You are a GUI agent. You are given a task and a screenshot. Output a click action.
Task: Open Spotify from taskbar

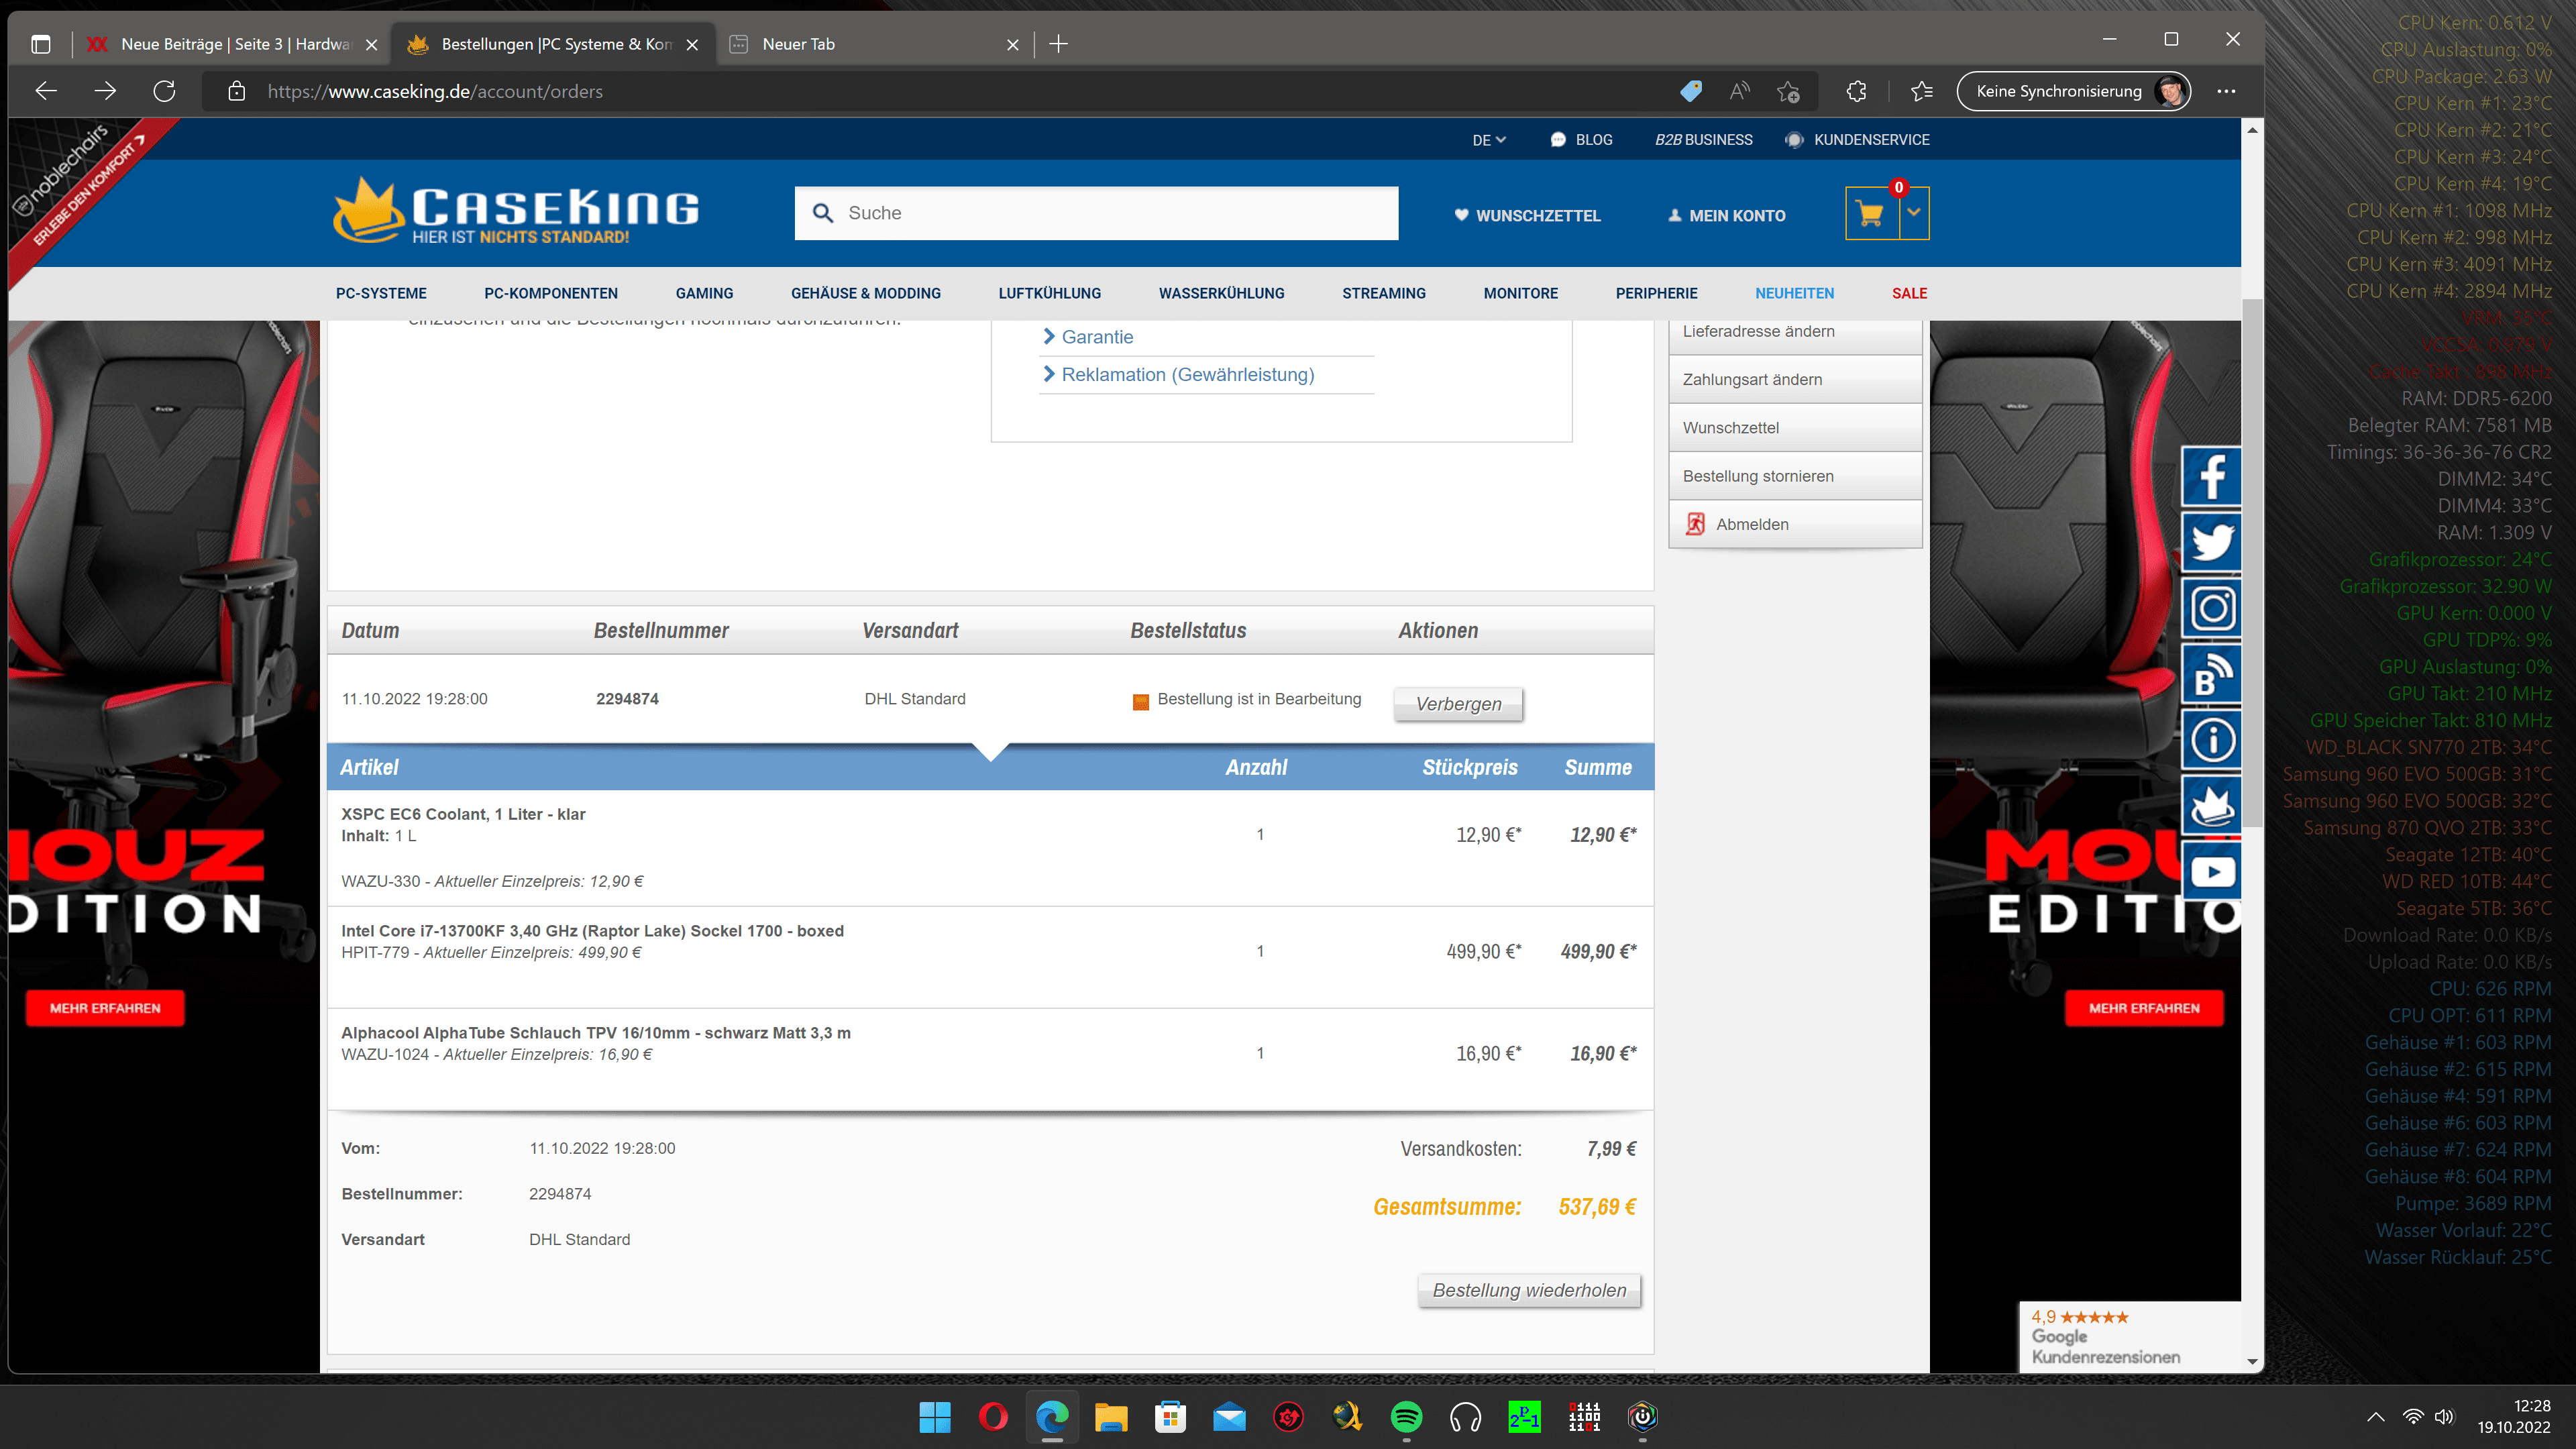tap(1406, 1416)
